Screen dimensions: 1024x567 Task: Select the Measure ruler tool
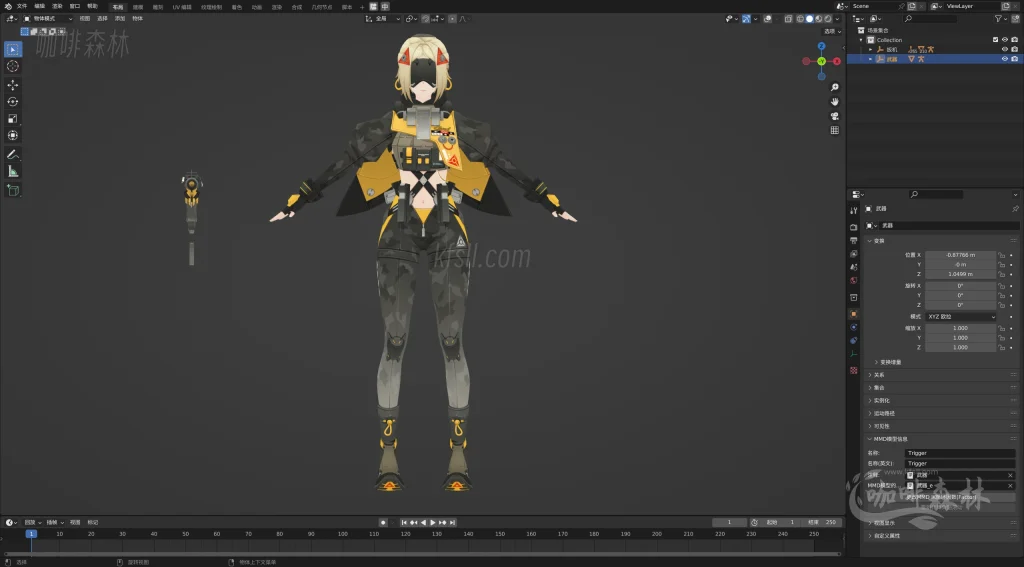click(x=12, y=171)
